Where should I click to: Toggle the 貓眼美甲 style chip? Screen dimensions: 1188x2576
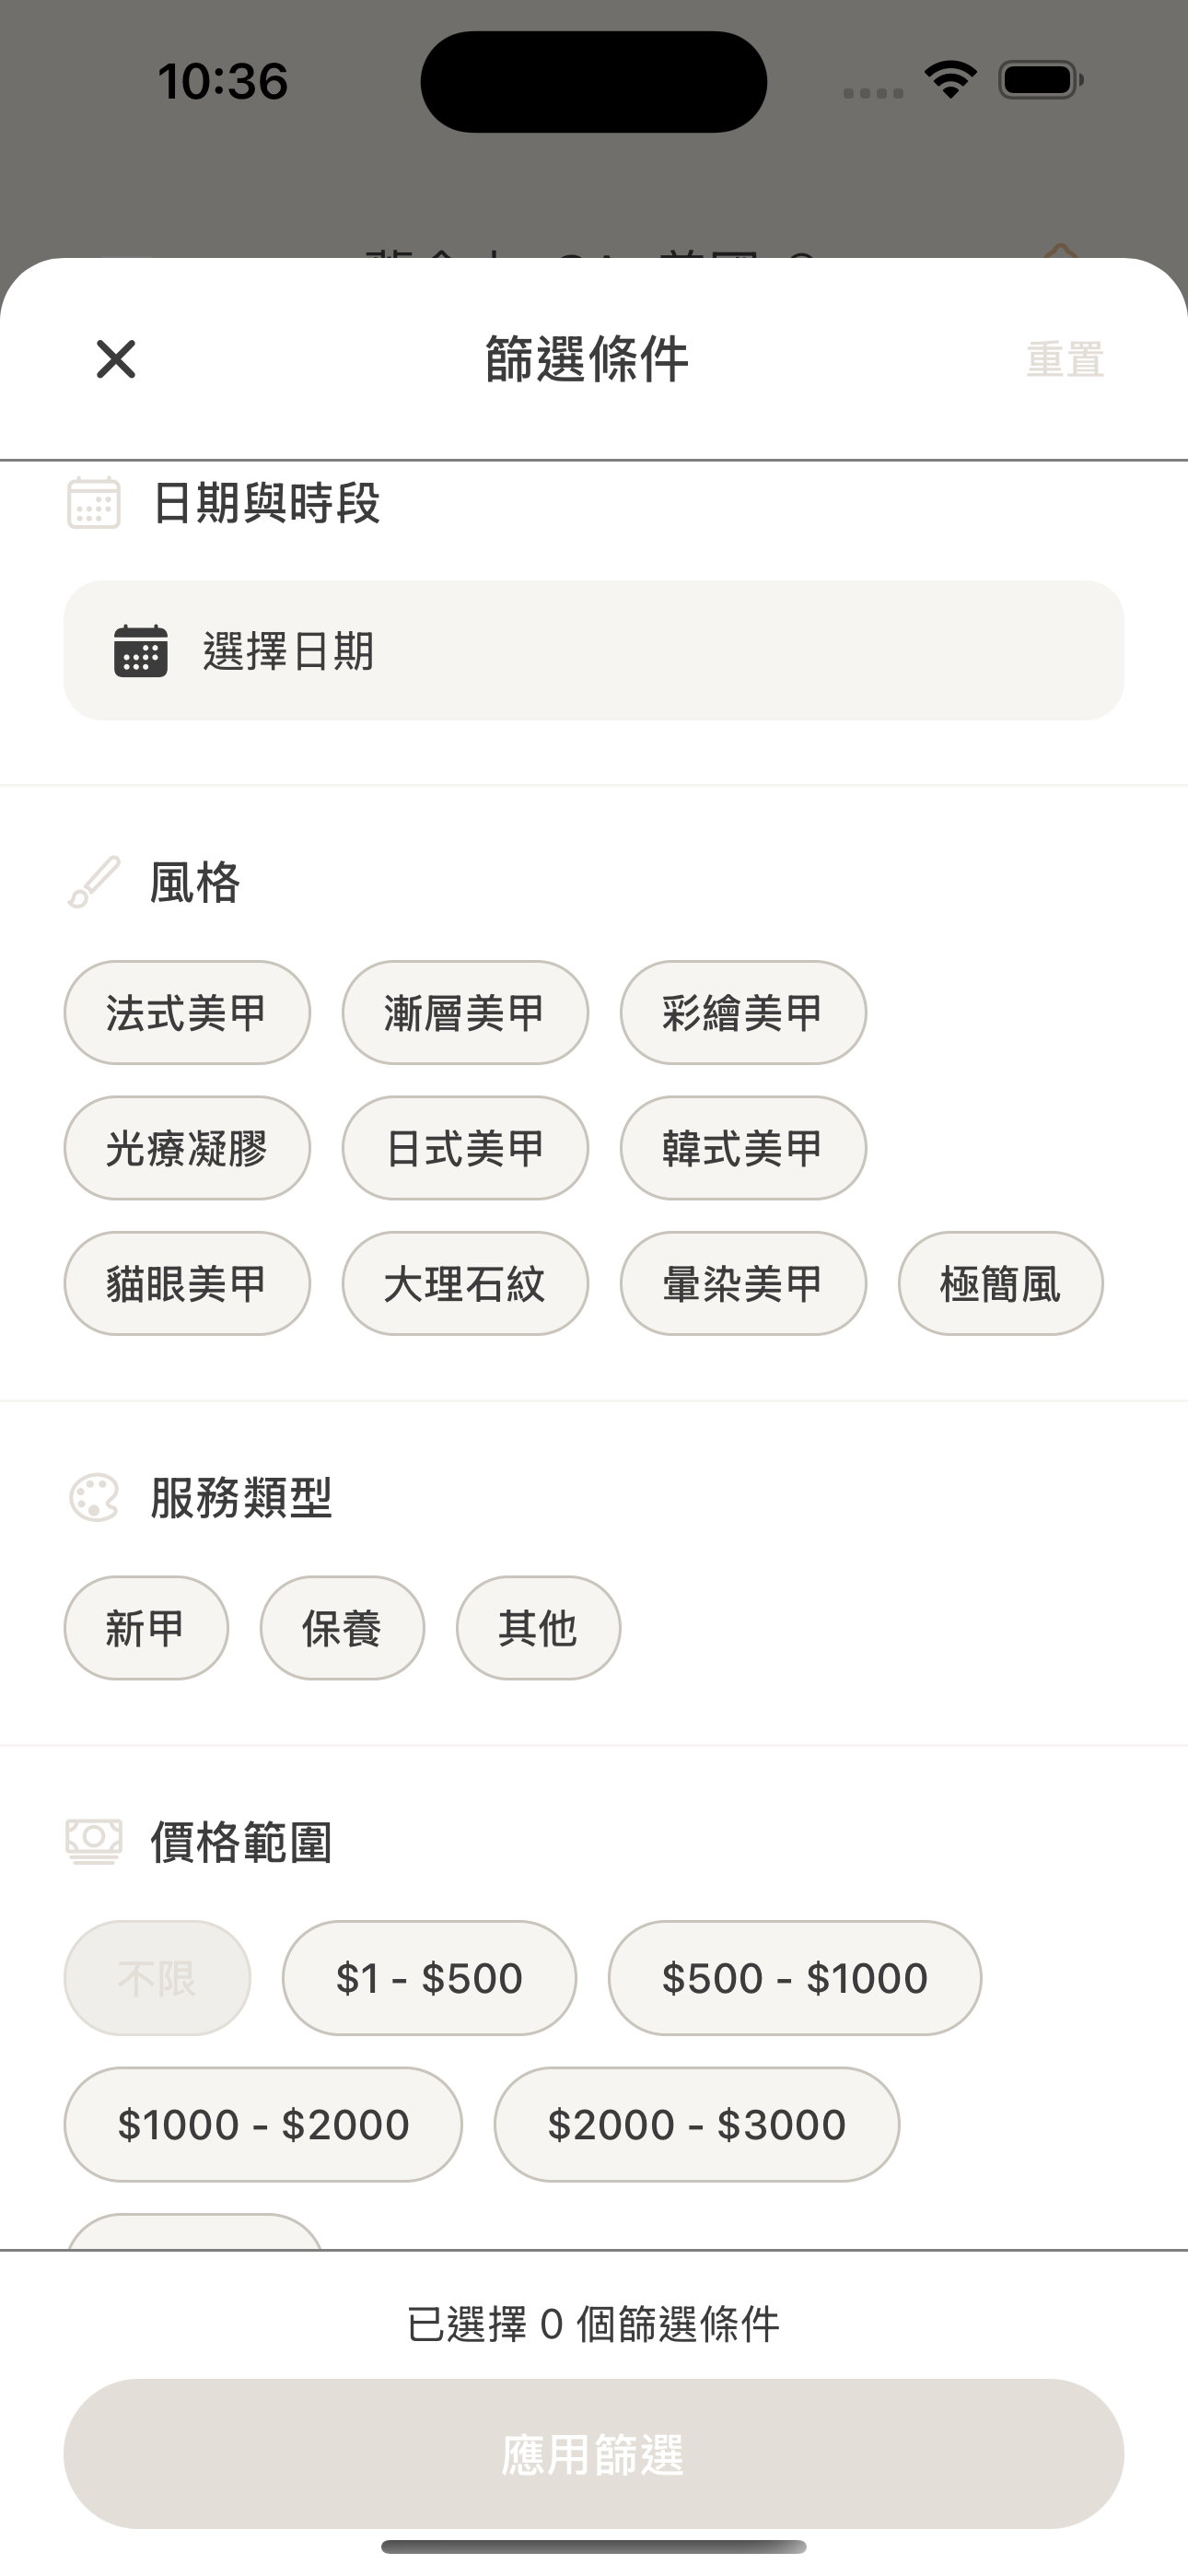click(187, 1283)
